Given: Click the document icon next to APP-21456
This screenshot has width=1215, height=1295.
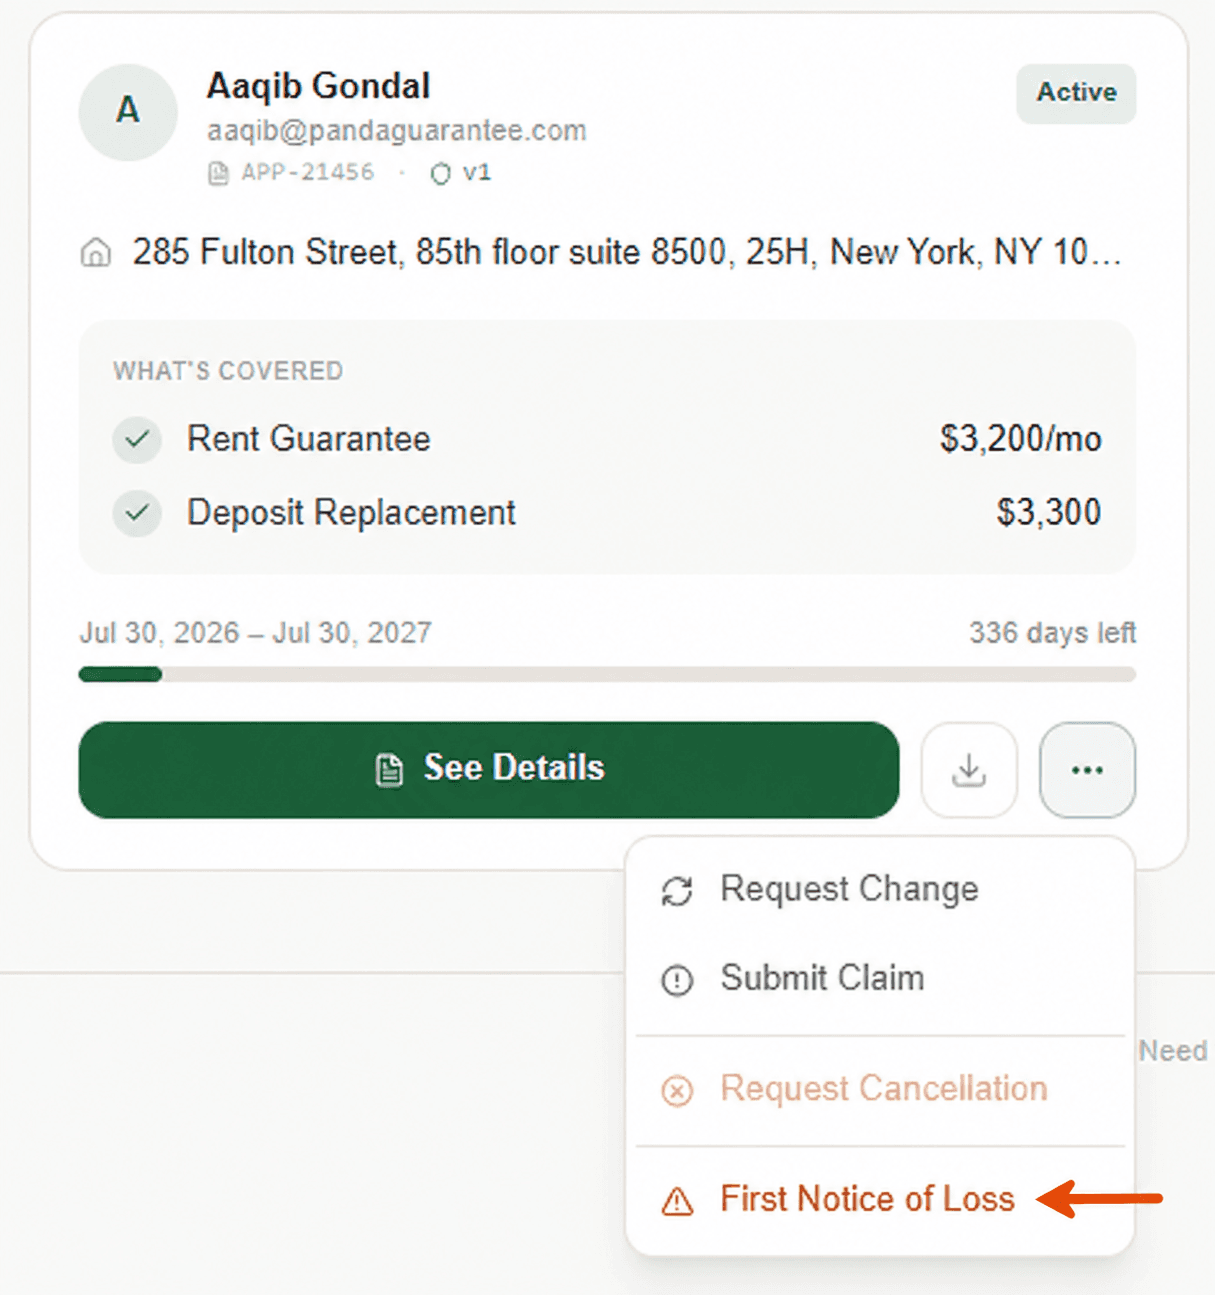Looking at the screenshot, I should (x=218, y=173).
